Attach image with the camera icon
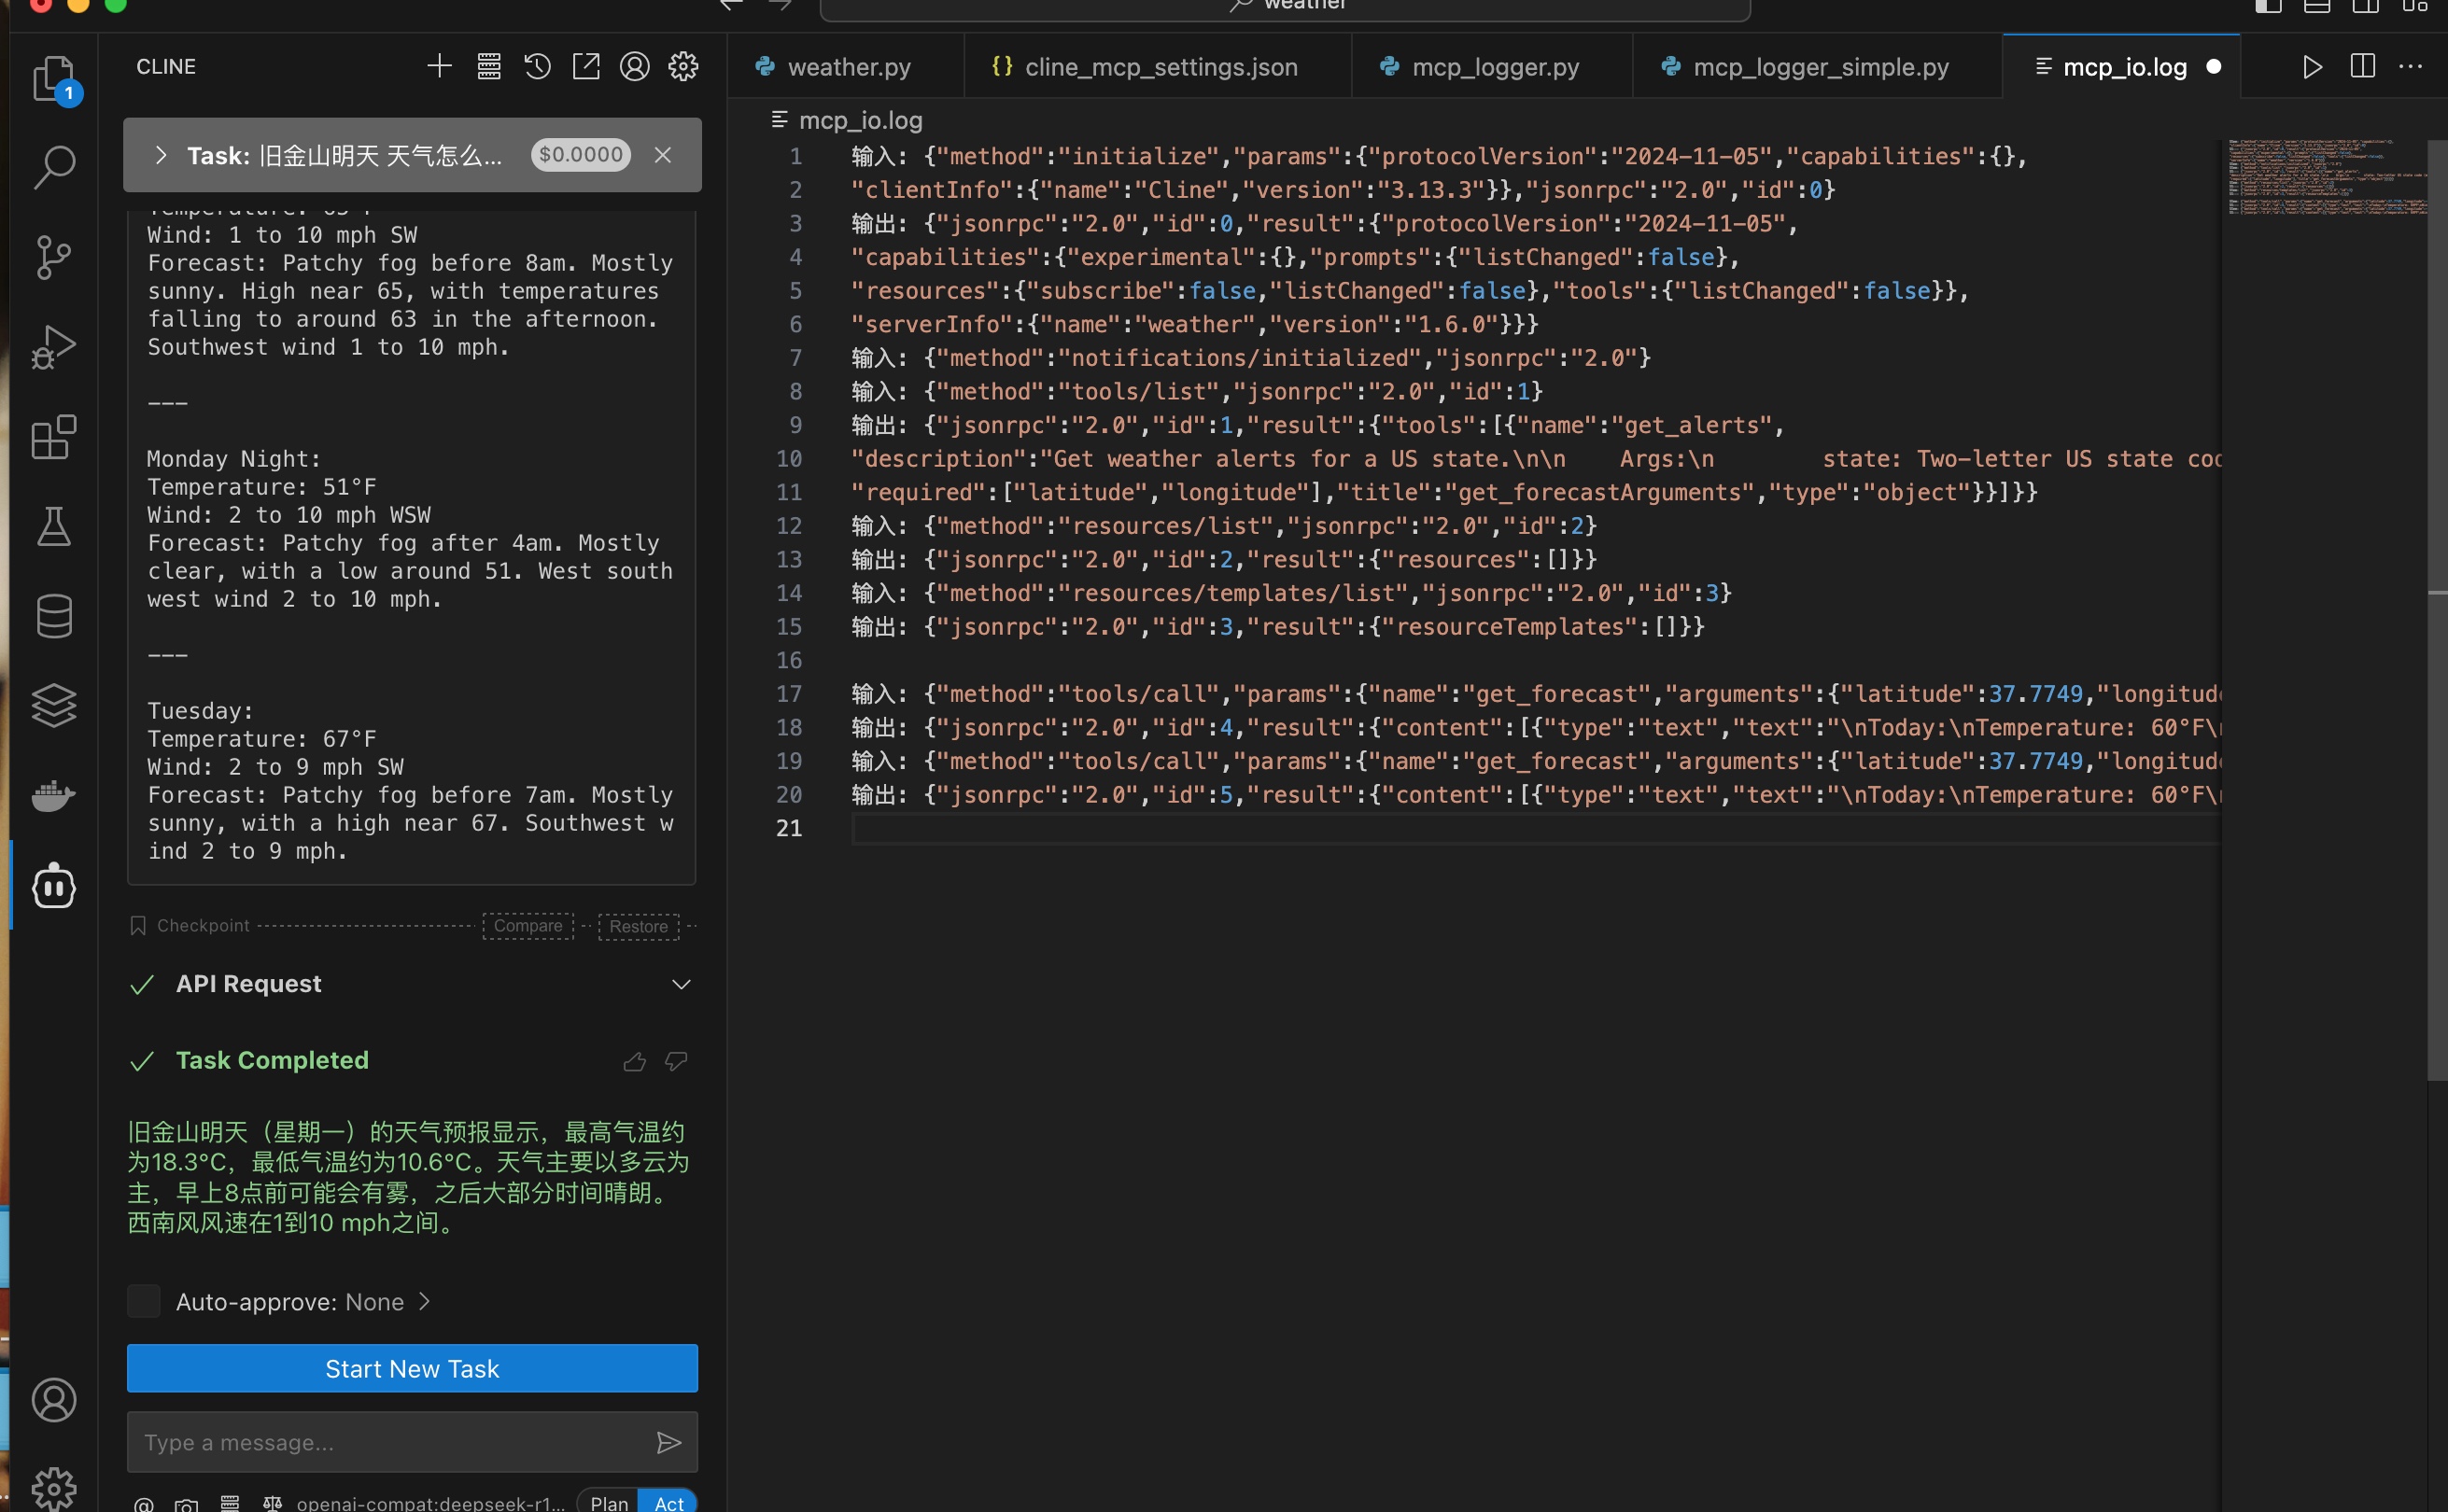The width and height of the screenshot is (2448, 1512). coord(186,1503)
